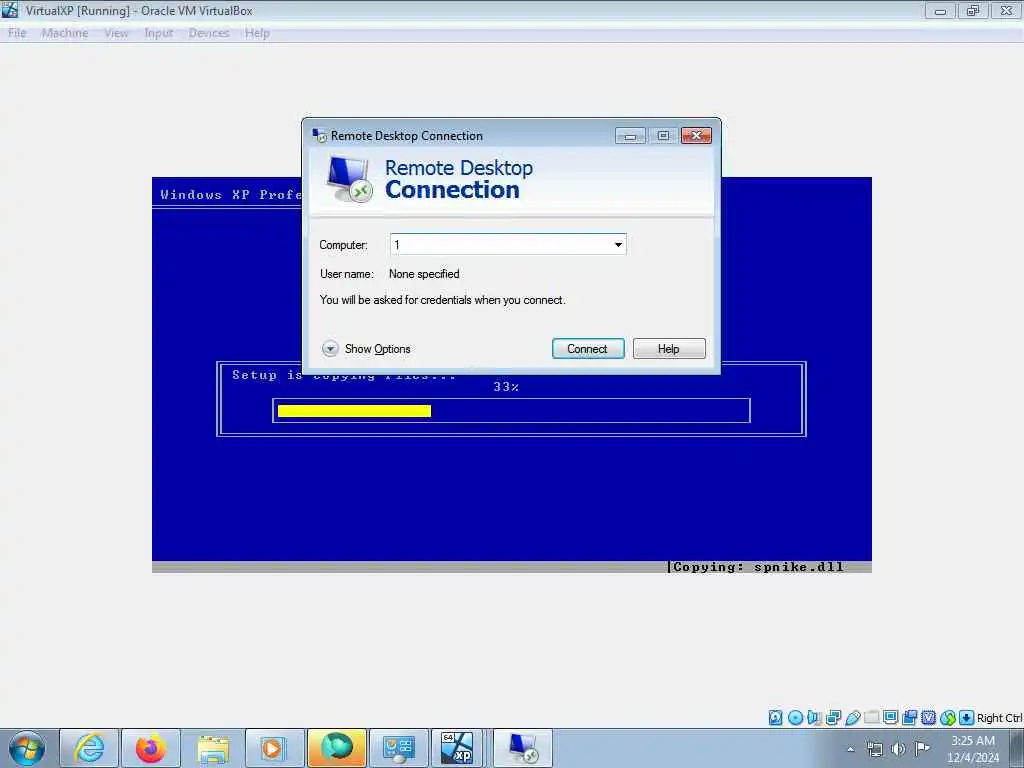Image resolution: width=1024 pixels, height=768 pixels.
Task: Click the Remote Desktop Connection title bar icon
Action: pyautogui.click(x=319, y=136)
